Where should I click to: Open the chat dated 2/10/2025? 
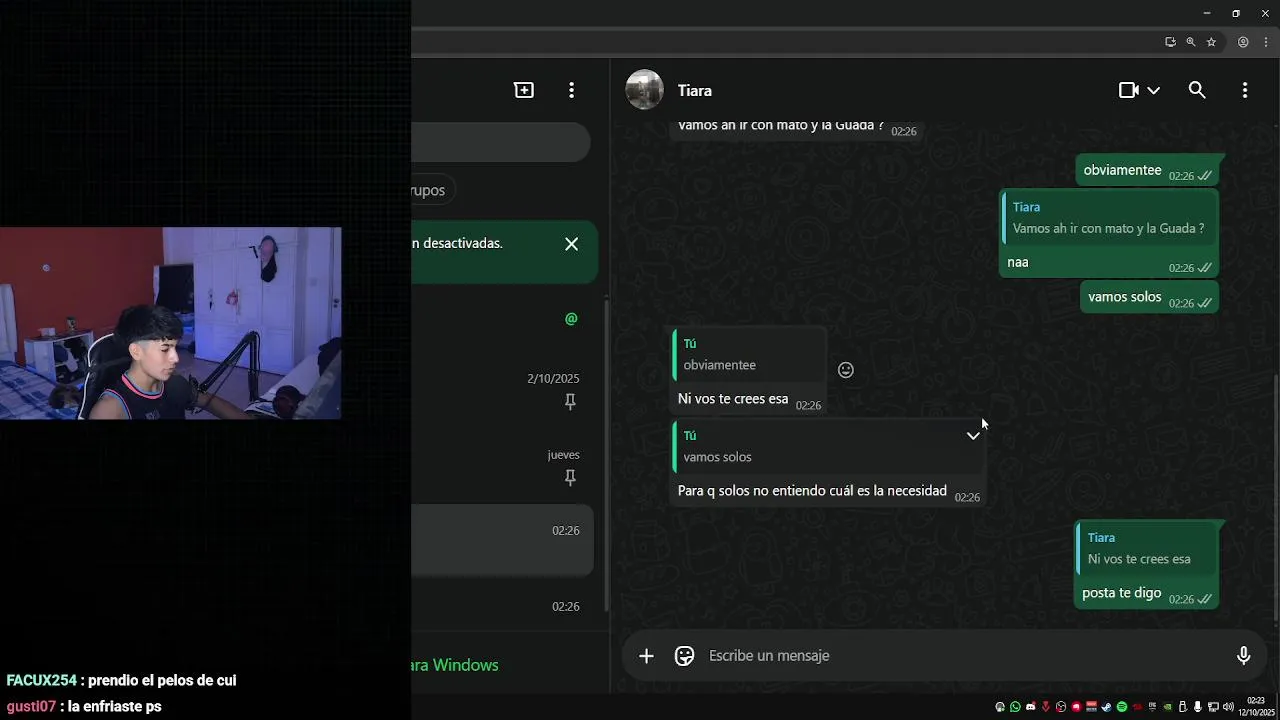[x=503, y=389]
